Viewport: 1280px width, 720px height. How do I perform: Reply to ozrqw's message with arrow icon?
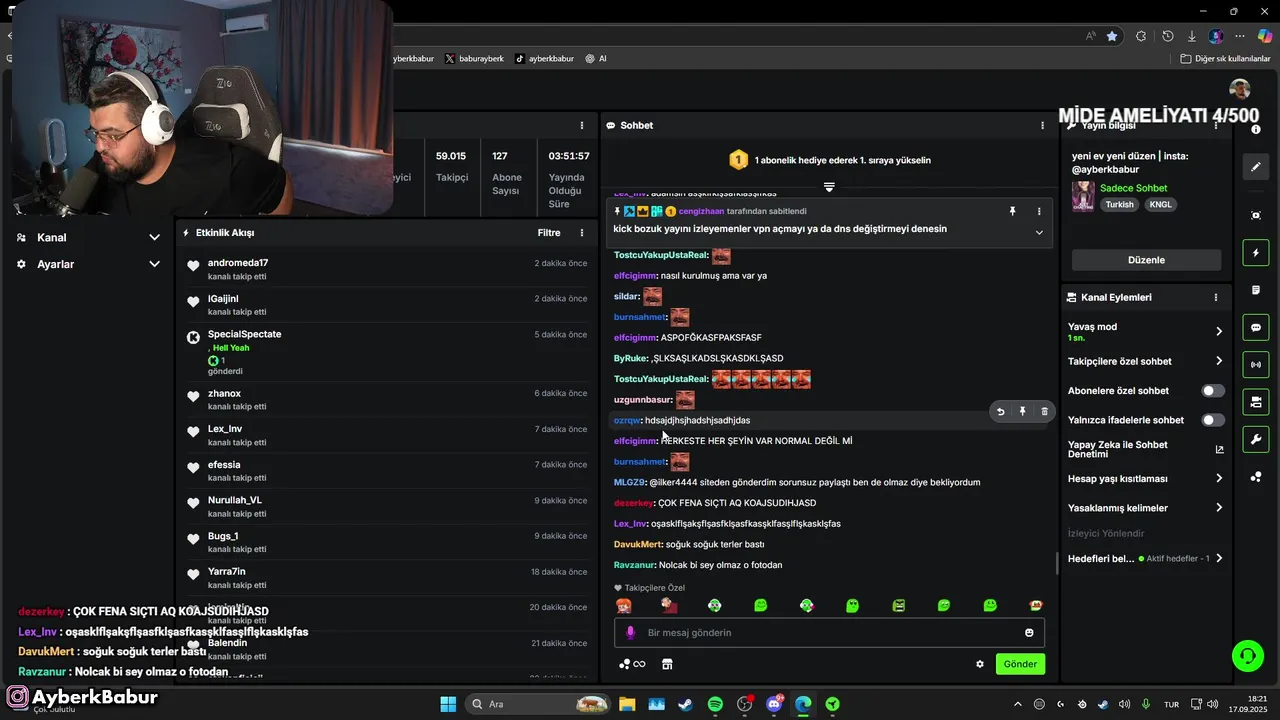1000,411
